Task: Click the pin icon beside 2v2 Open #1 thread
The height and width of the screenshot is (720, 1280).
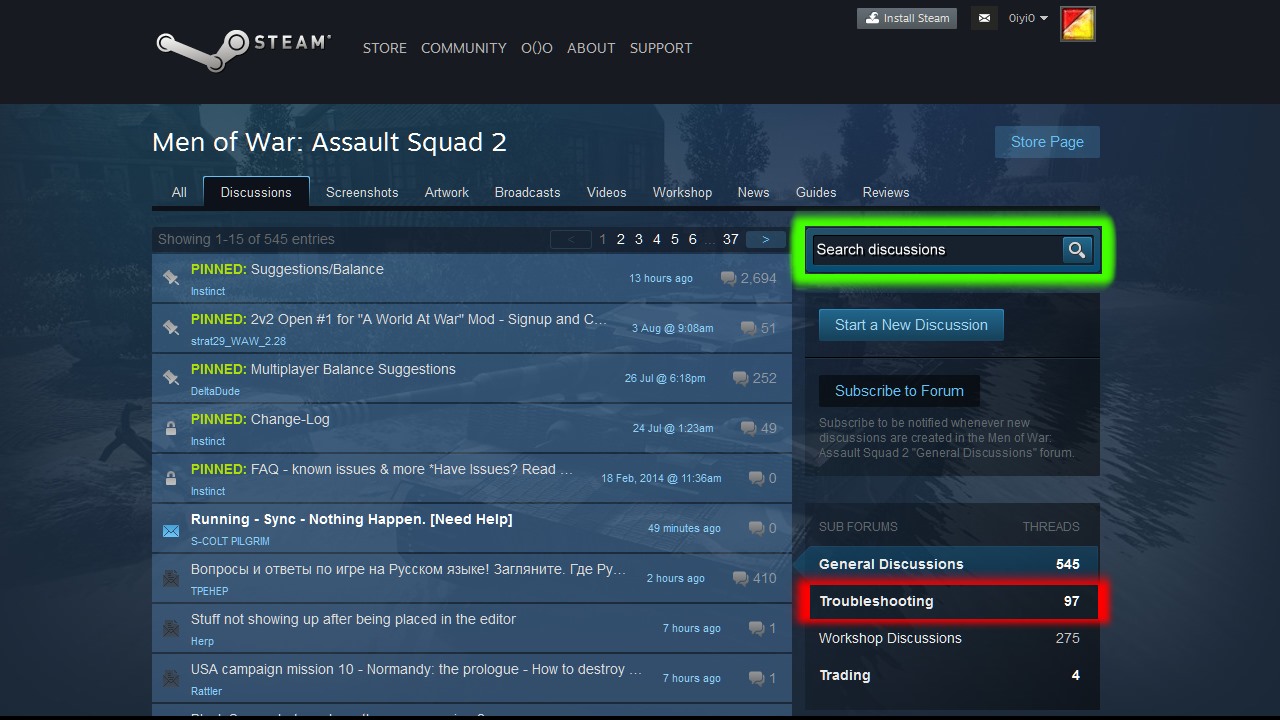Action: 171,328
